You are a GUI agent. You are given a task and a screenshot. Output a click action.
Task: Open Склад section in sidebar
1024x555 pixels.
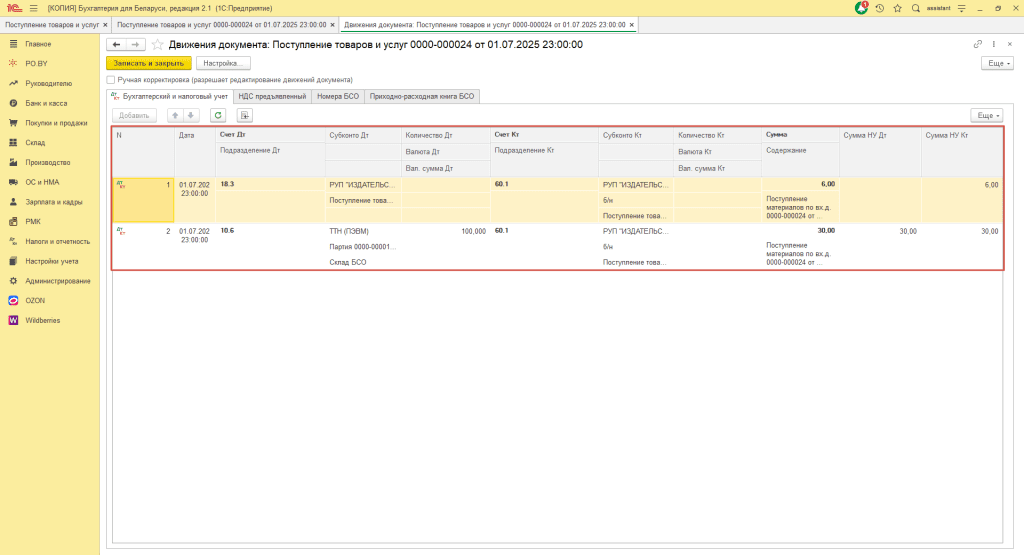pyautogui.click(x=35, y=142)
